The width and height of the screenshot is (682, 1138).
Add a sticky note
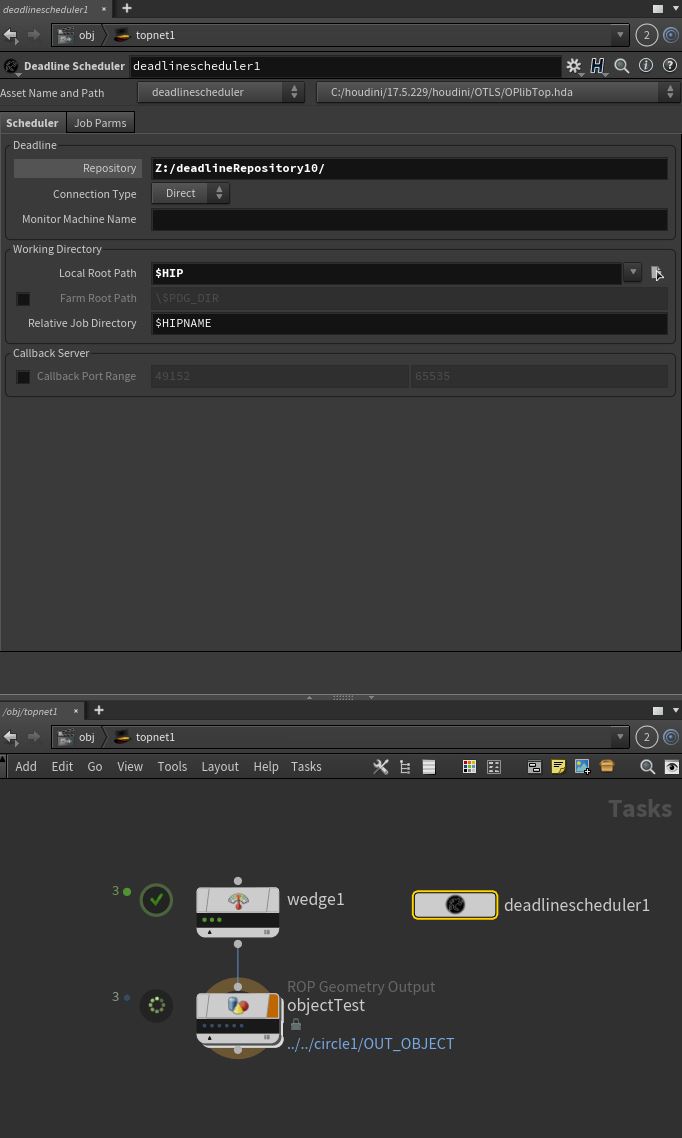[558, 766]
